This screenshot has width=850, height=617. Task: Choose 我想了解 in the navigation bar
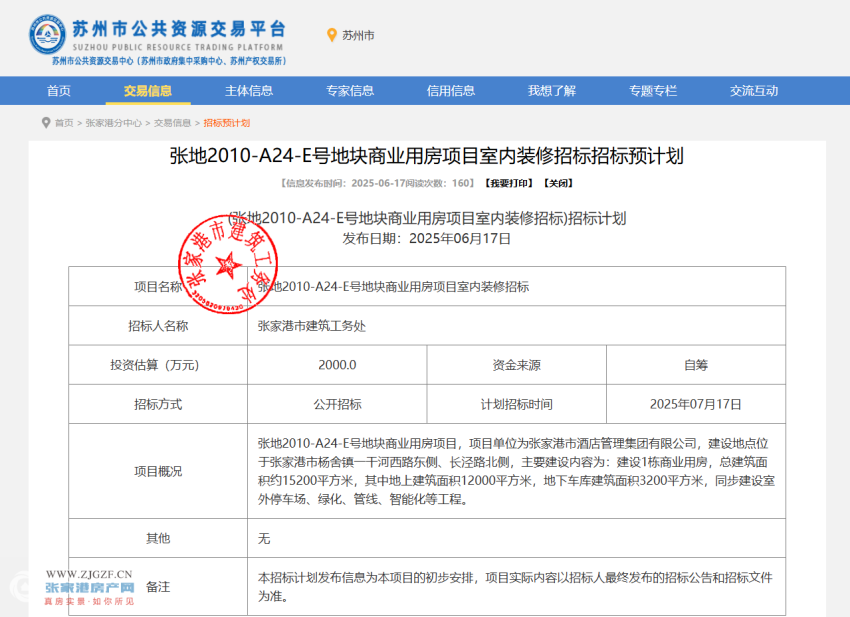click(x=552, y=91)
